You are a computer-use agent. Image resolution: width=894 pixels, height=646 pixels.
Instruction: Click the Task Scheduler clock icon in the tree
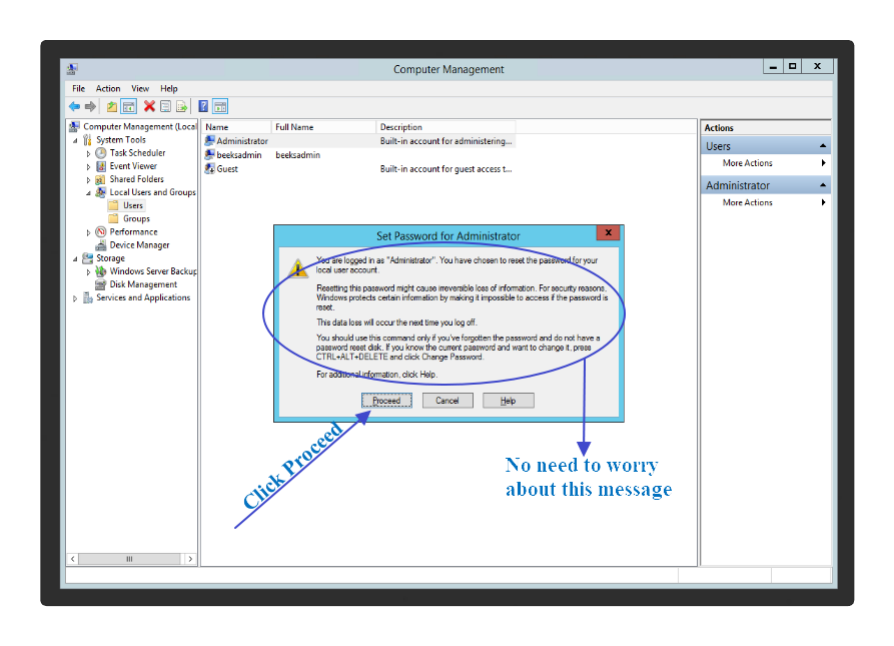(x=101, y=153)
